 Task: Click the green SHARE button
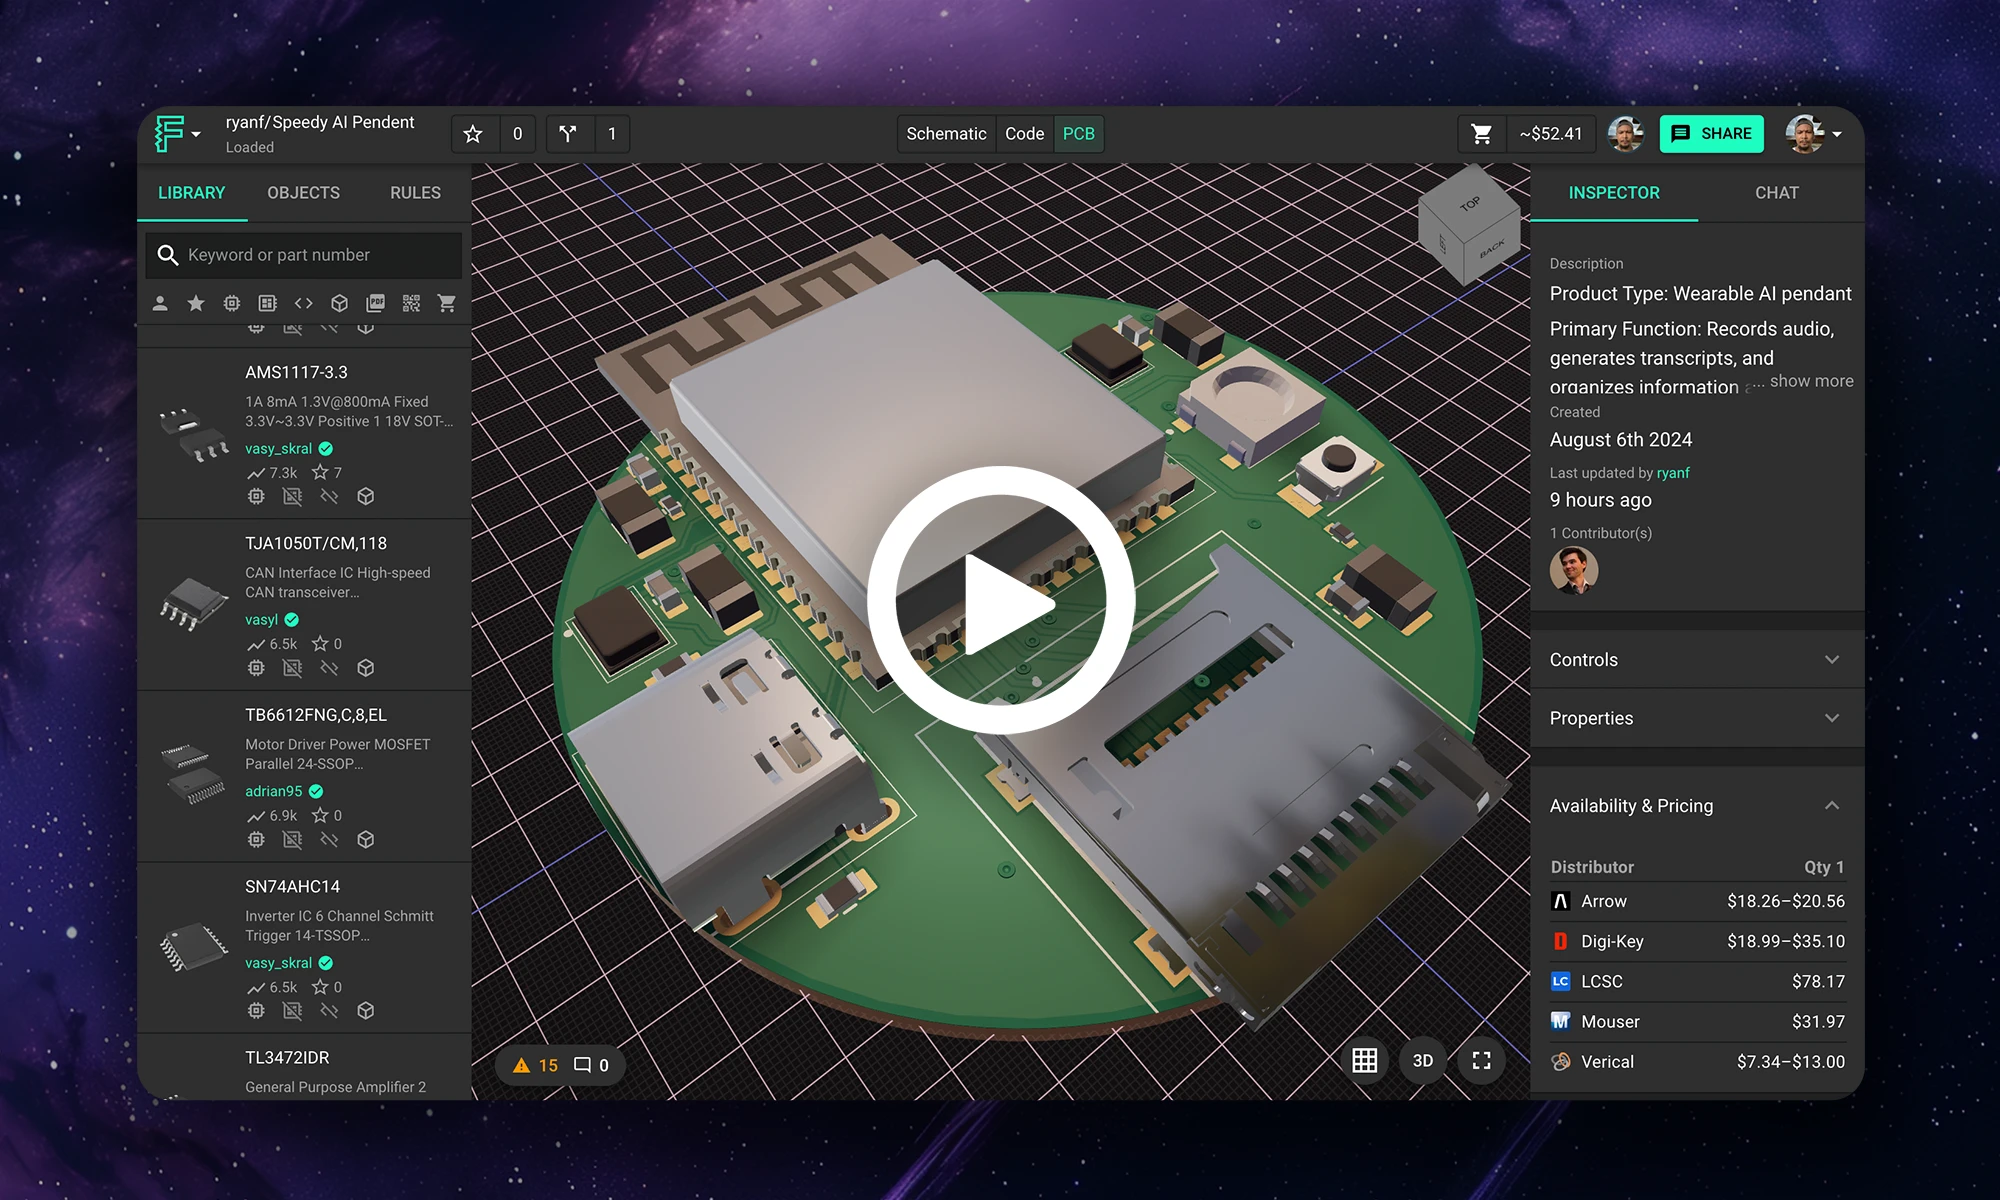point(1711,133)
